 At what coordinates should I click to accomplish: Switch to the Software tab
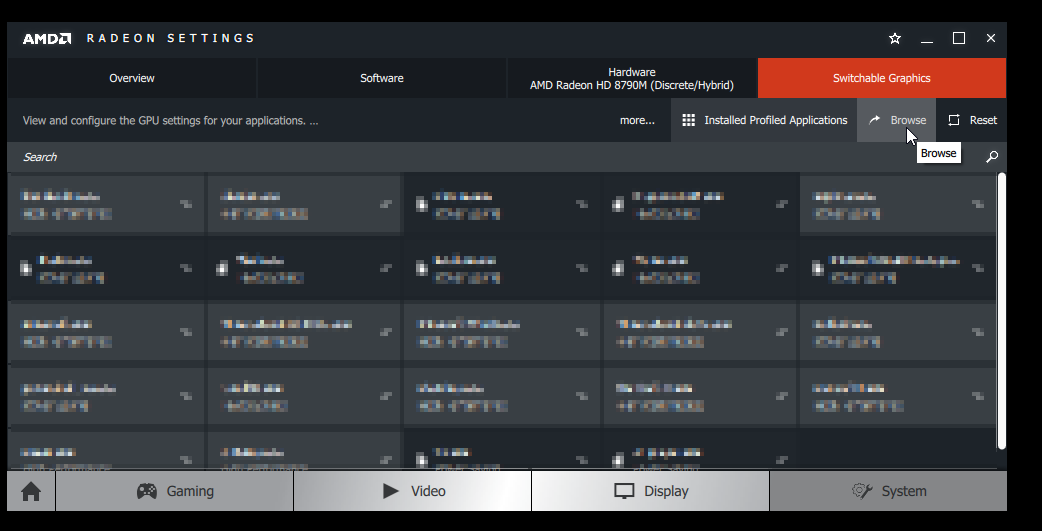(381, 78)
